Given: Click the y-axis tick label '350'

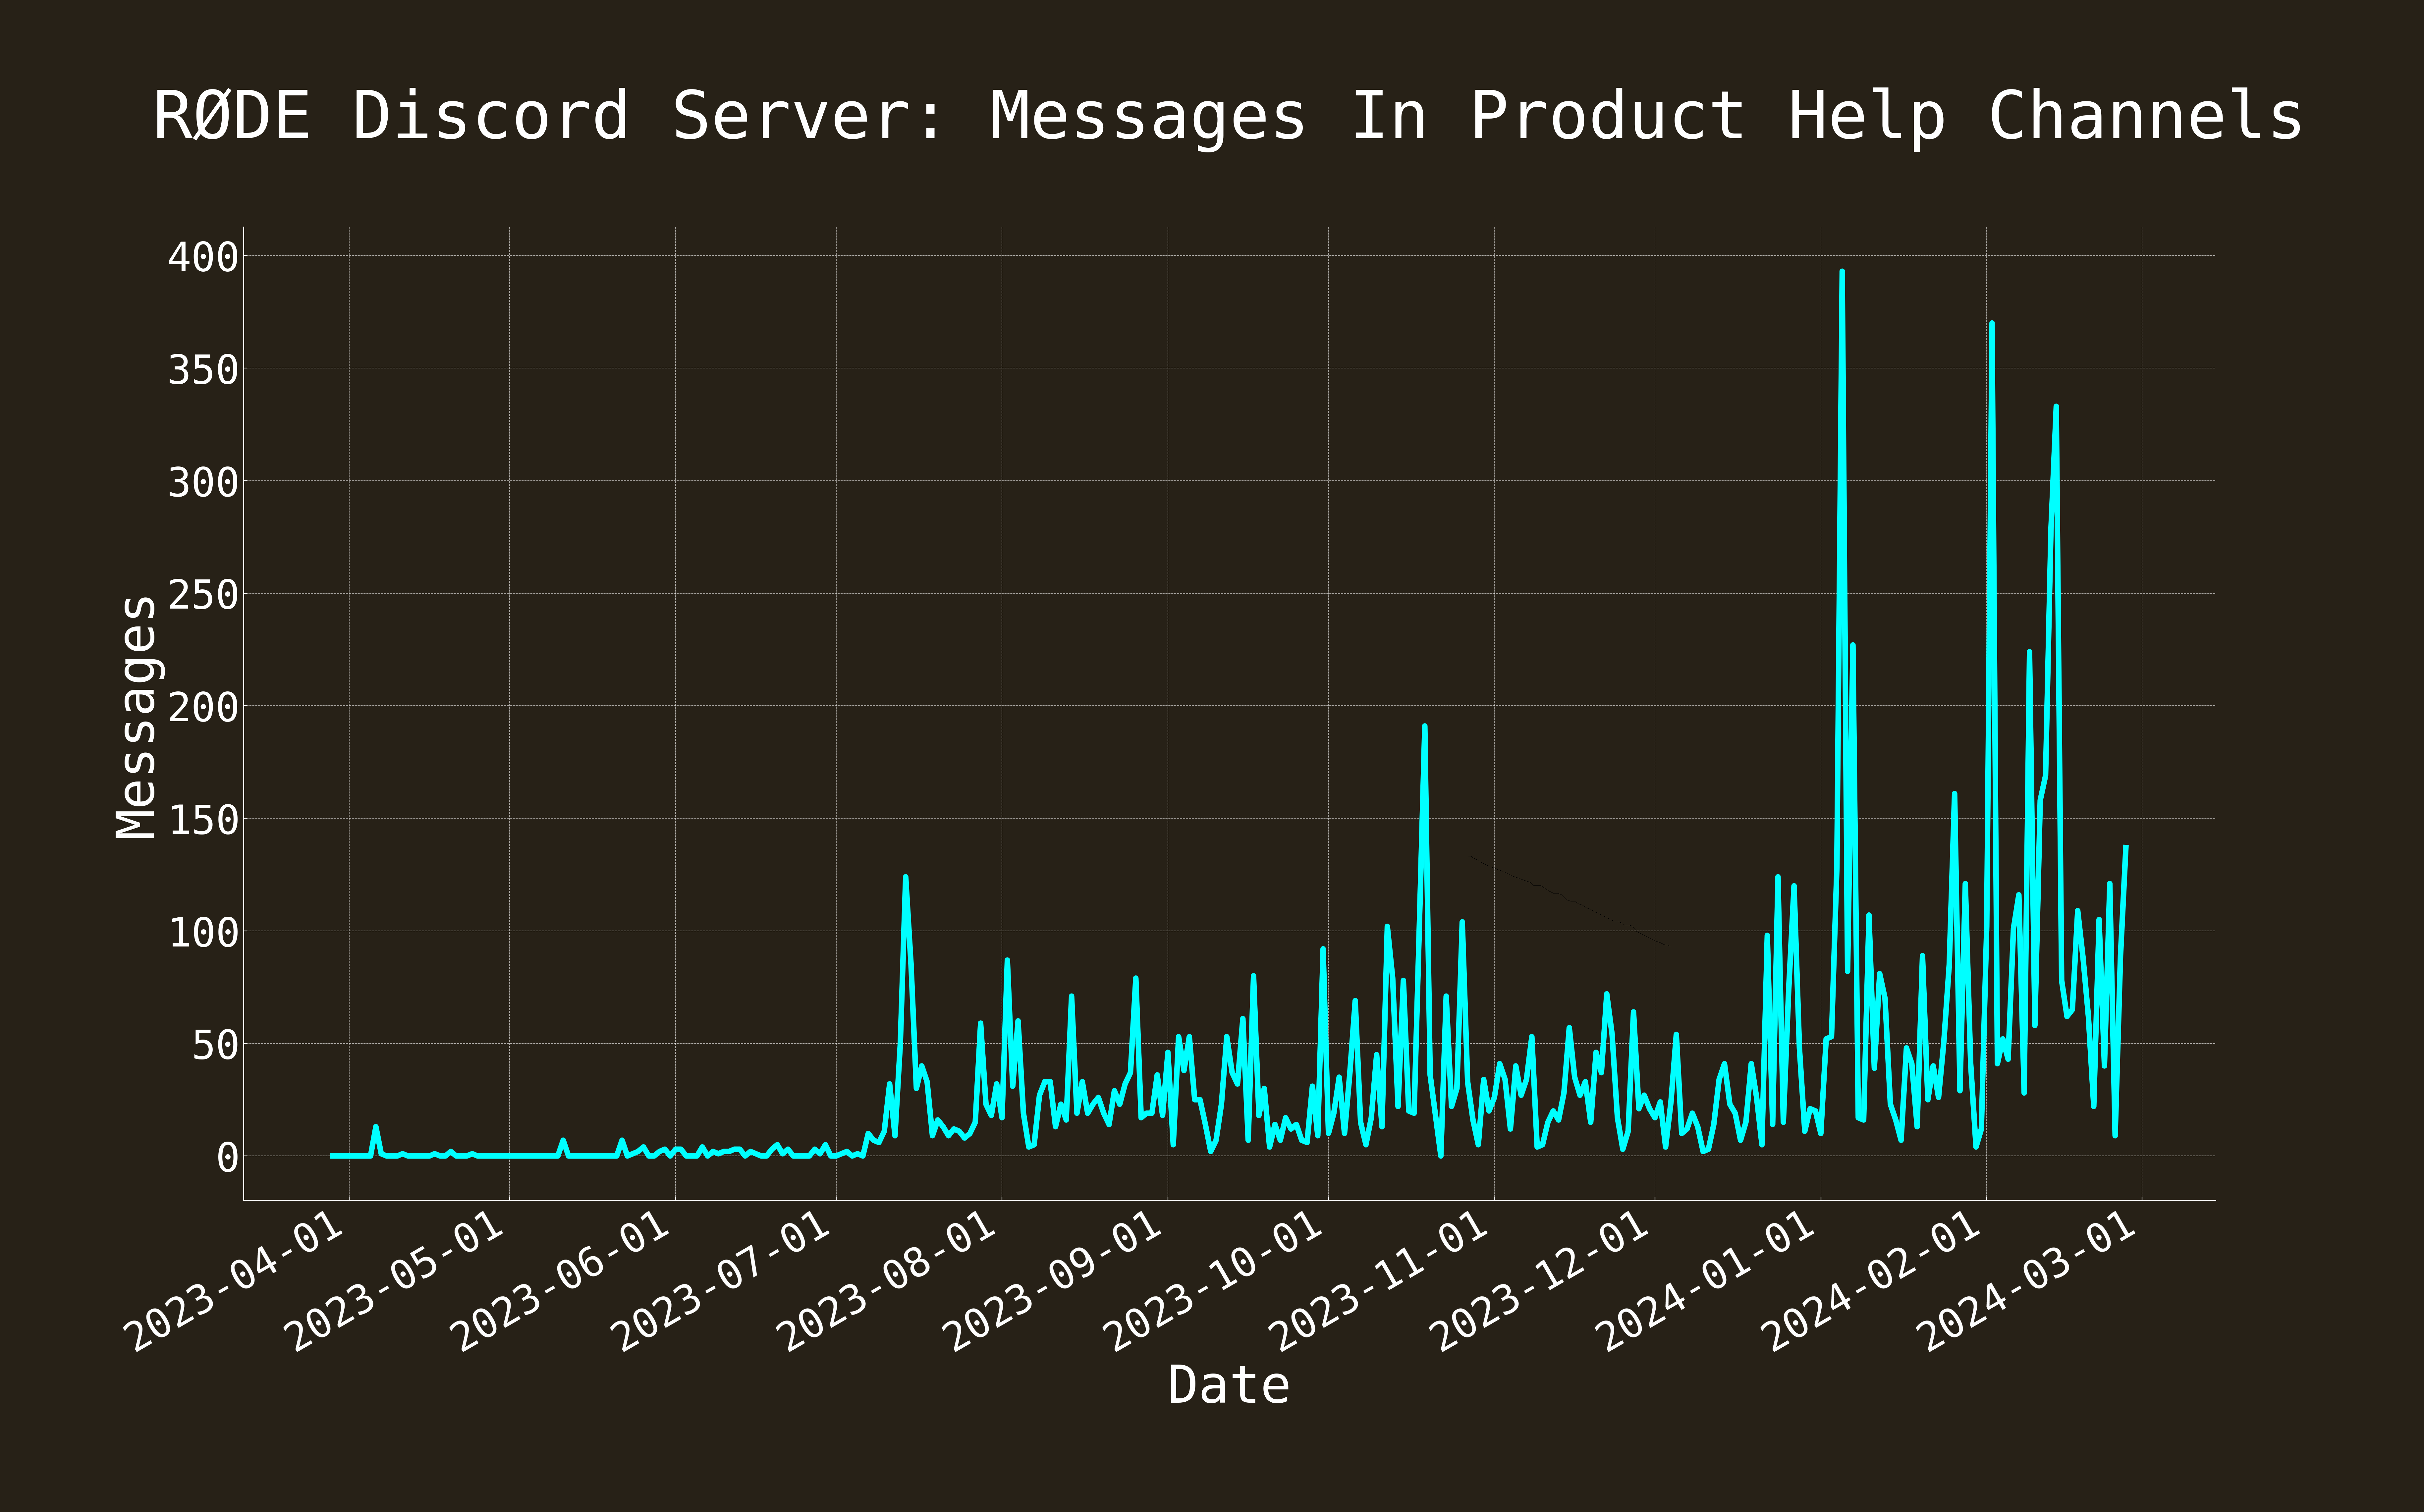Looking at the screenshot, I should point(203,370).
